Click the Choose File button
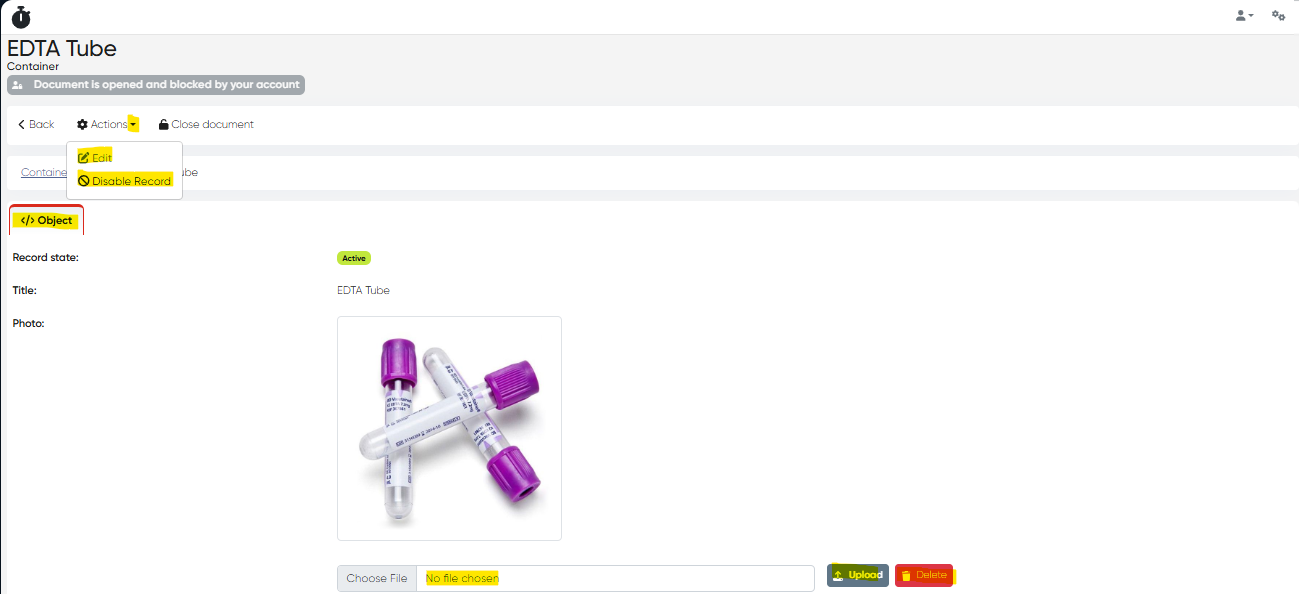 [377, 579]
